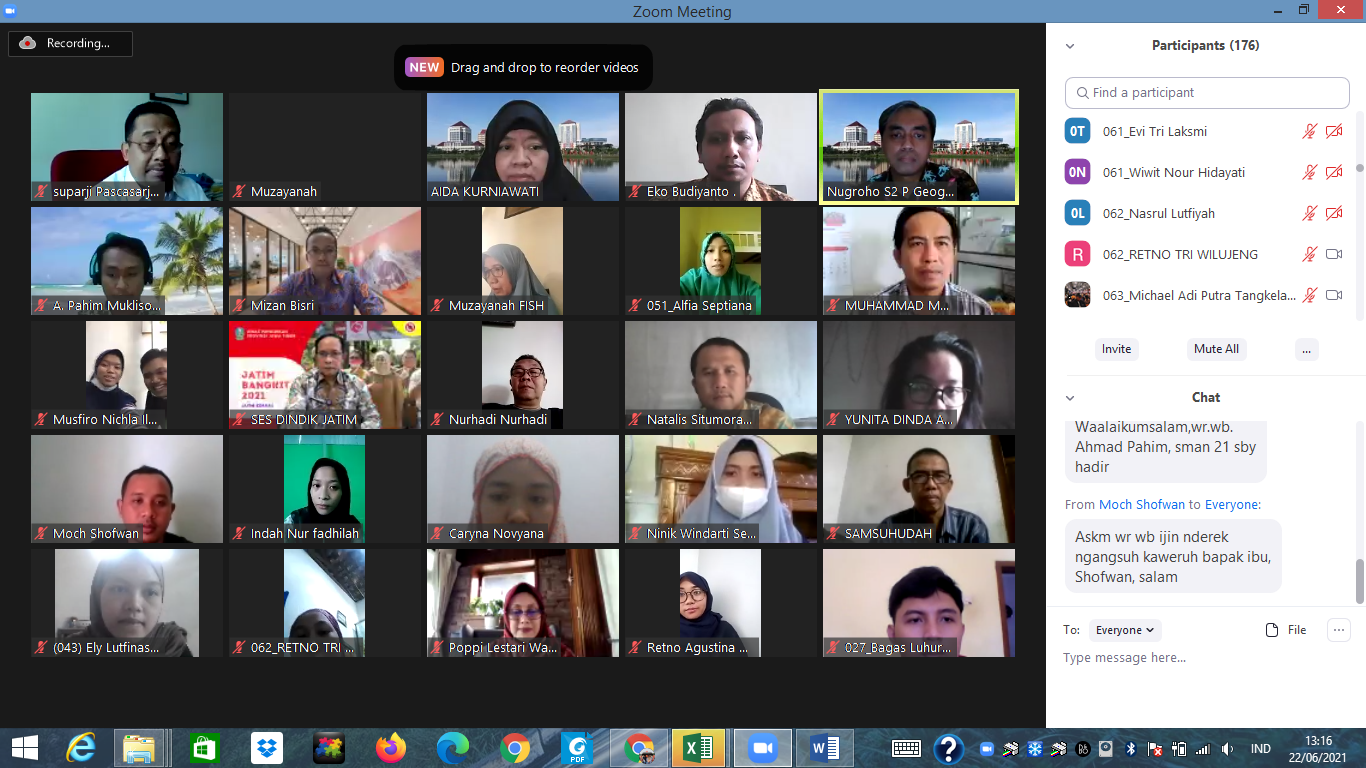This screenshot has height=768, width=1366.
Task: Launch Firefox from the taskbar
Action: coord(391,748)
